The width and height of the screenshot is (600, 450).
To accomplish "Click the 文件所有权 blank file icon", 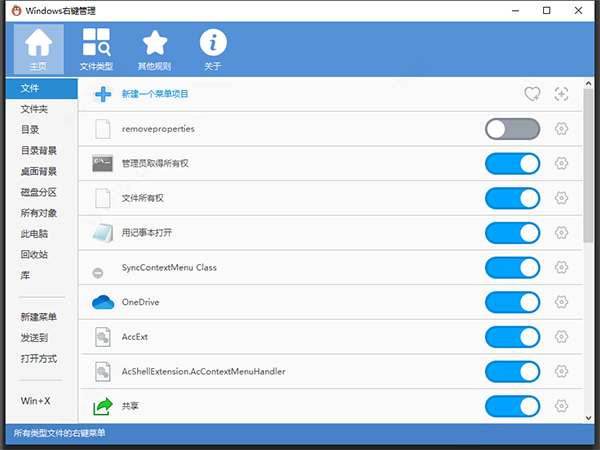I will pos(103,198).
